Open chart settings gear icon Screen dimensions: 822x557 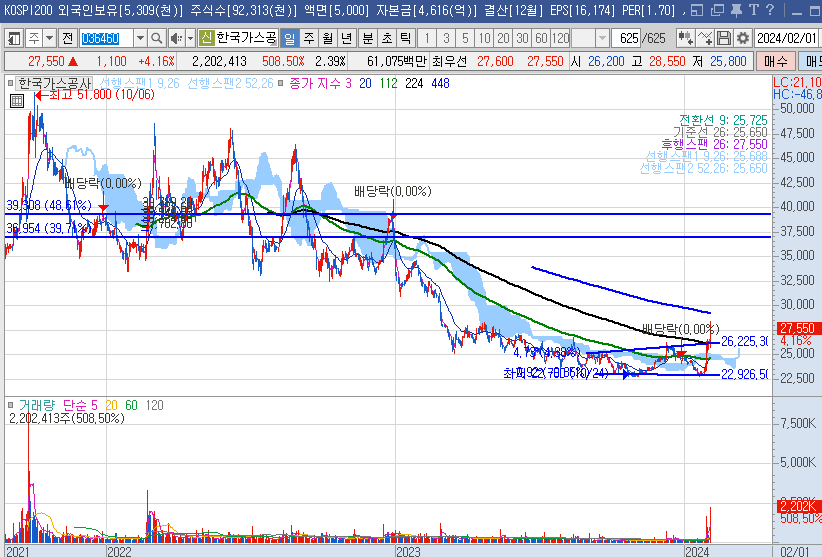742,38
